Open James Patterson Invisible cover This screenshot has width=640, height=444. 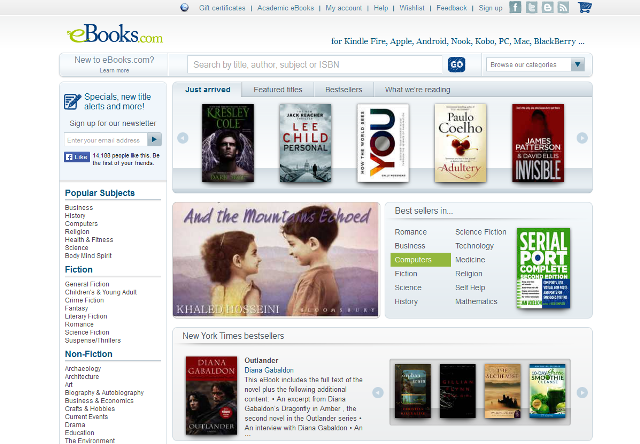click(x=538, y=143)
